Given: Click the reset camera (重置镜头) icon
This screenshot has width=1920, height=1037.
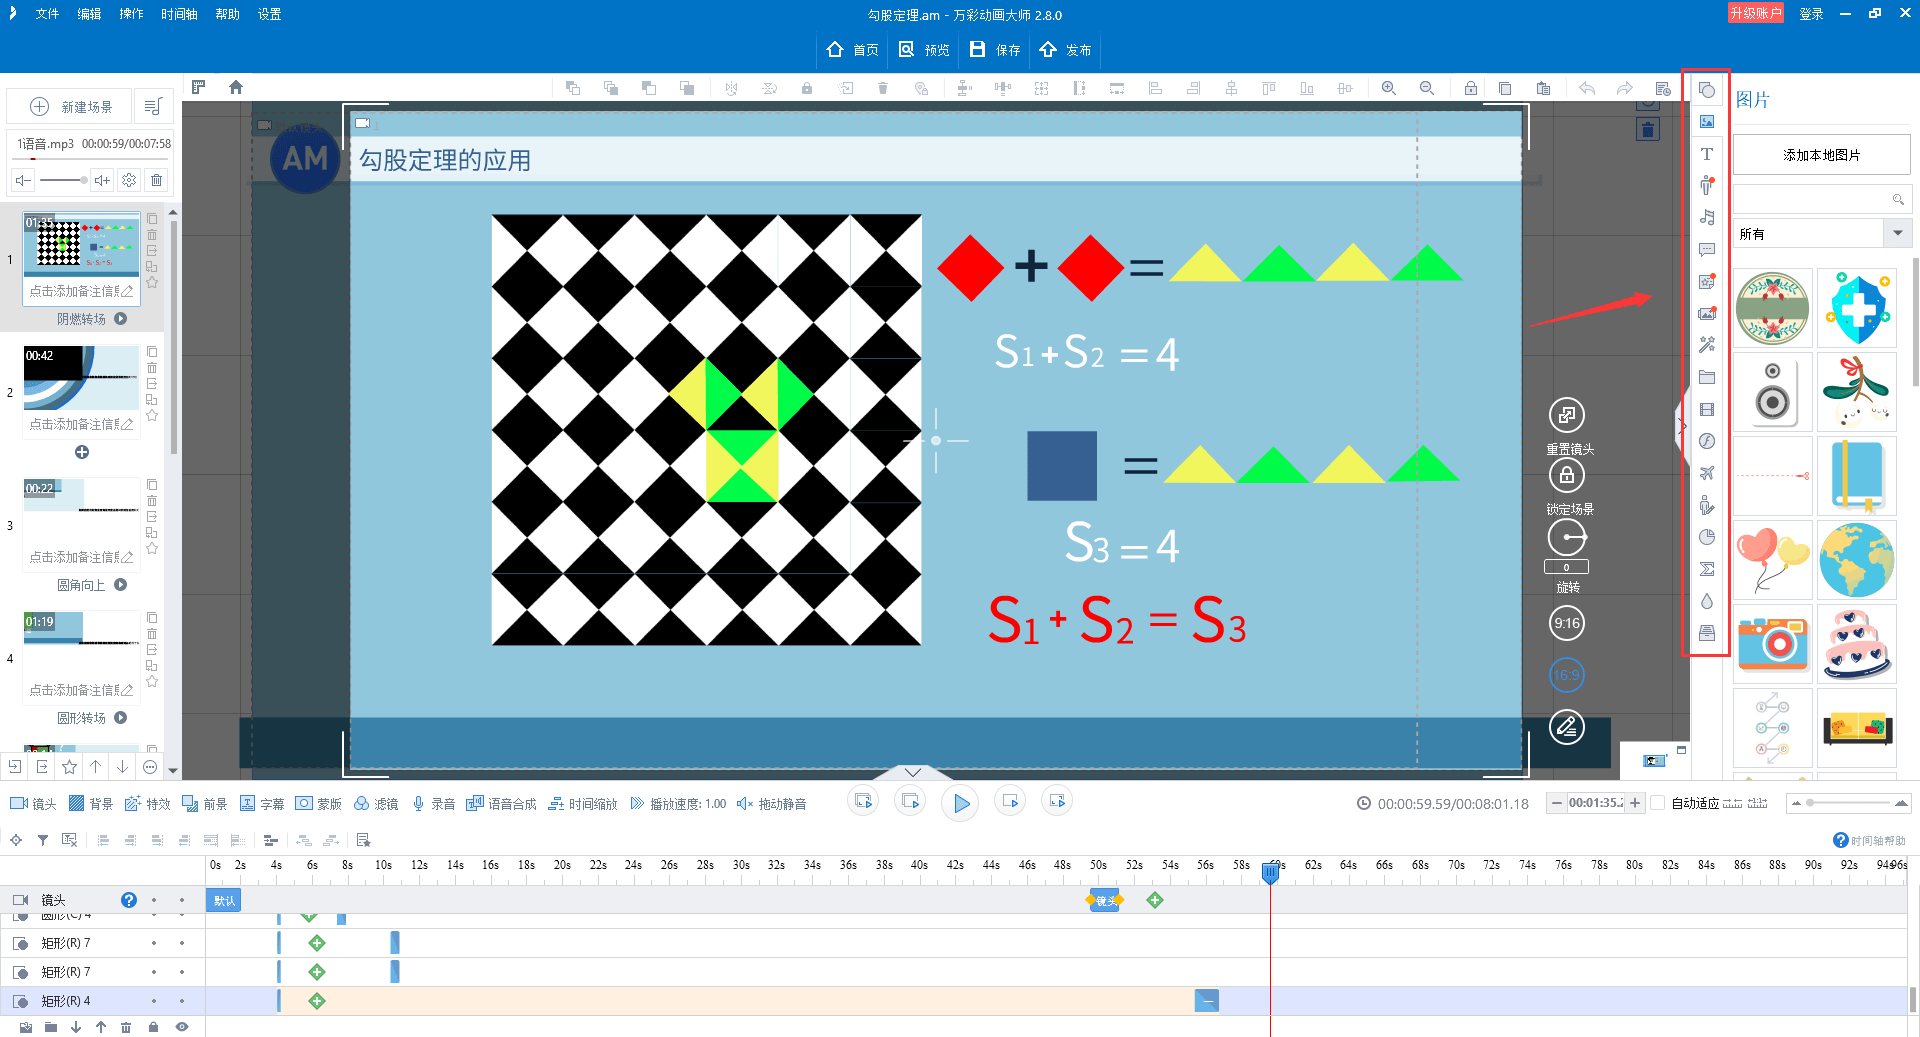Looking at the screenshot, I should (x=1567, y=415).
